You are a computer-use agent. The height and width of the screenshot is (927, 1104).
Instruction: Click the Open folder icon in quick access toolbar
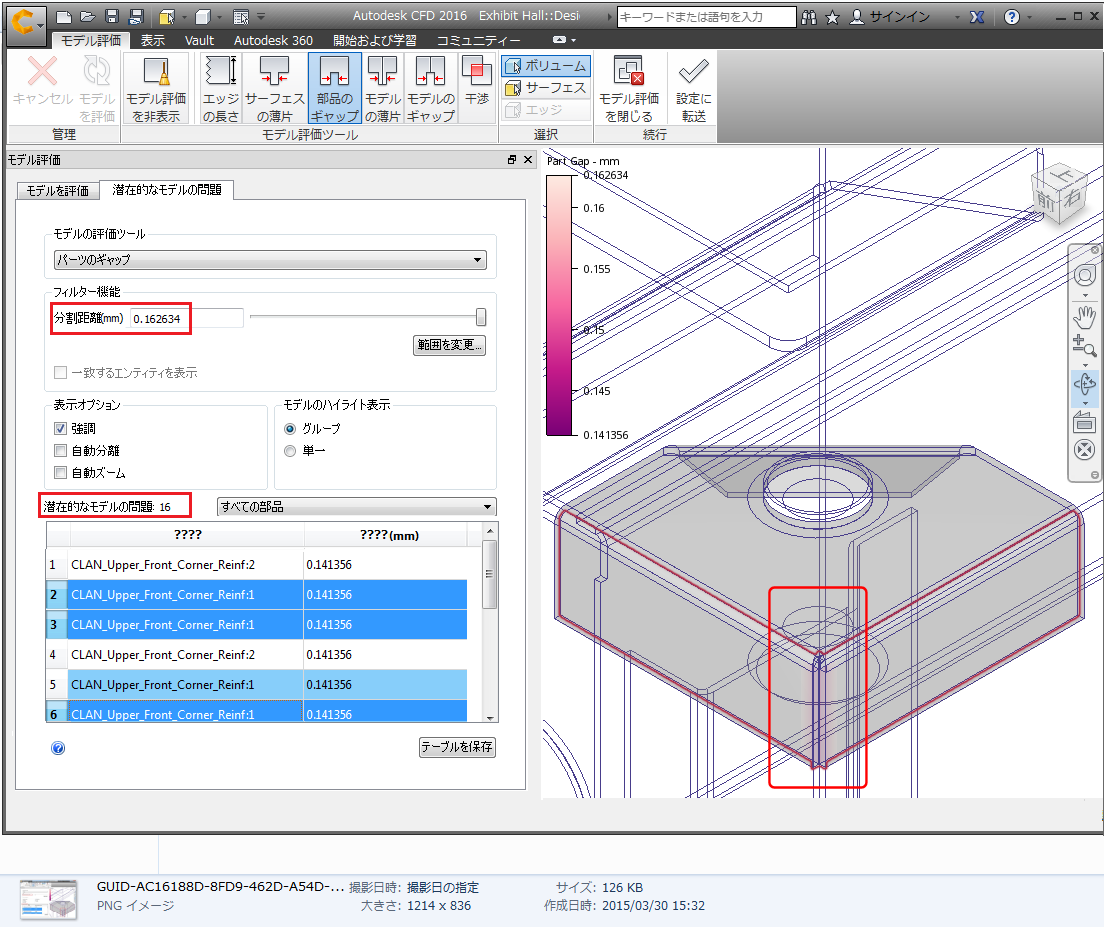coord(88,17)
